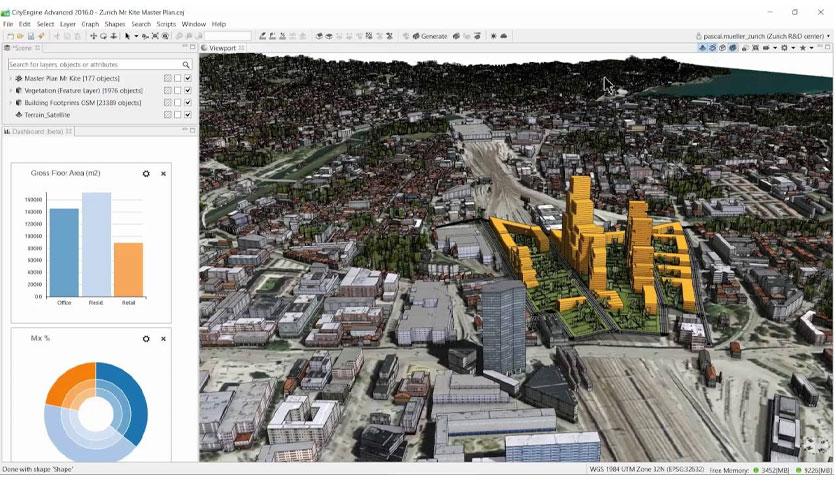This screenshot has height=484, width=836.
Task: Maximize the Scene panel
Action: (x=192, y=47)
